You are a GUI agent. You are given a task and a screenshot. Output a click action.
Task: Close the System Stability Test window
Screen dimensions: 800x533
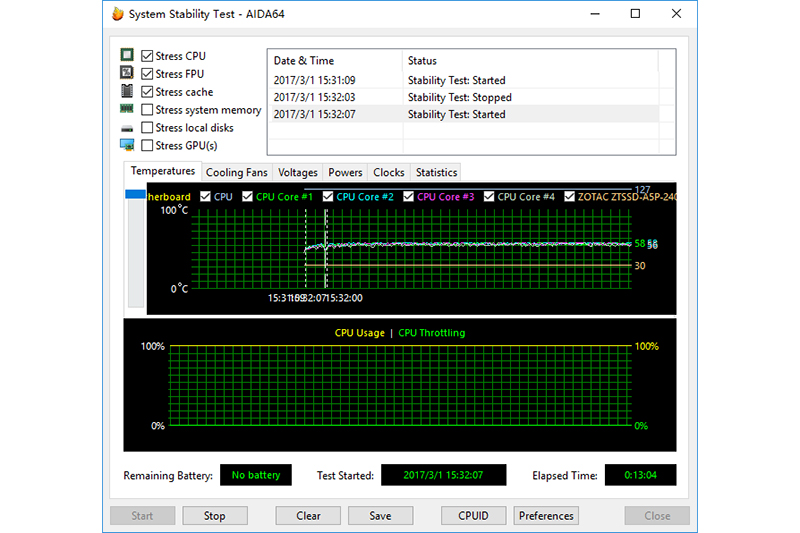(676, 14)
